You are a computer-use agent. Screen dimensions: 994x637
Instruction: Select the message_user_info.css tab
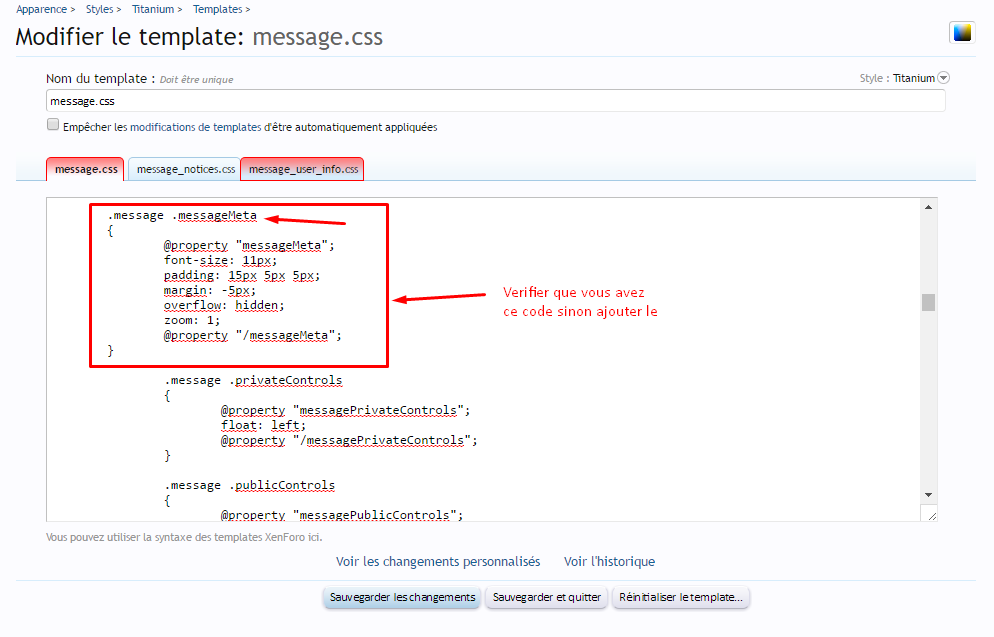303,169
